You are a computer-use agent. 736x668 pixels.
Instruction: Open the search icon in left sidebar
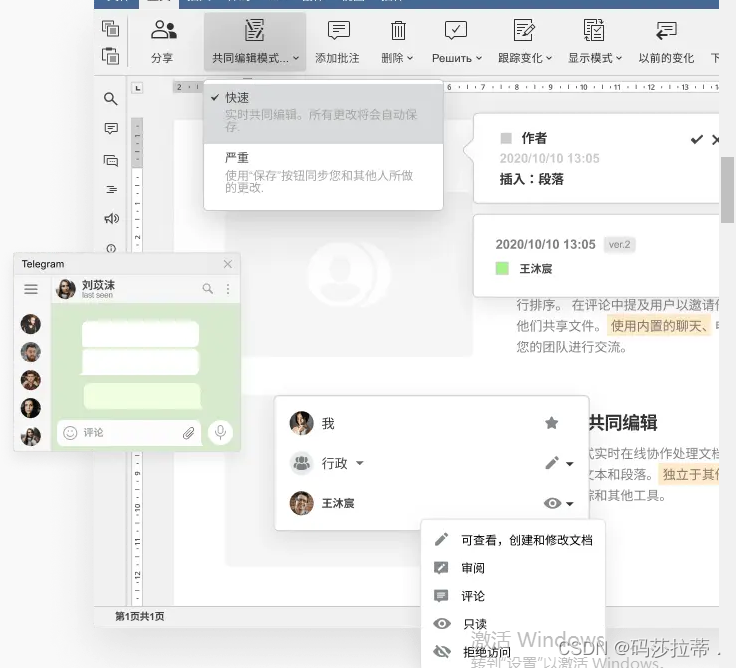111,99
